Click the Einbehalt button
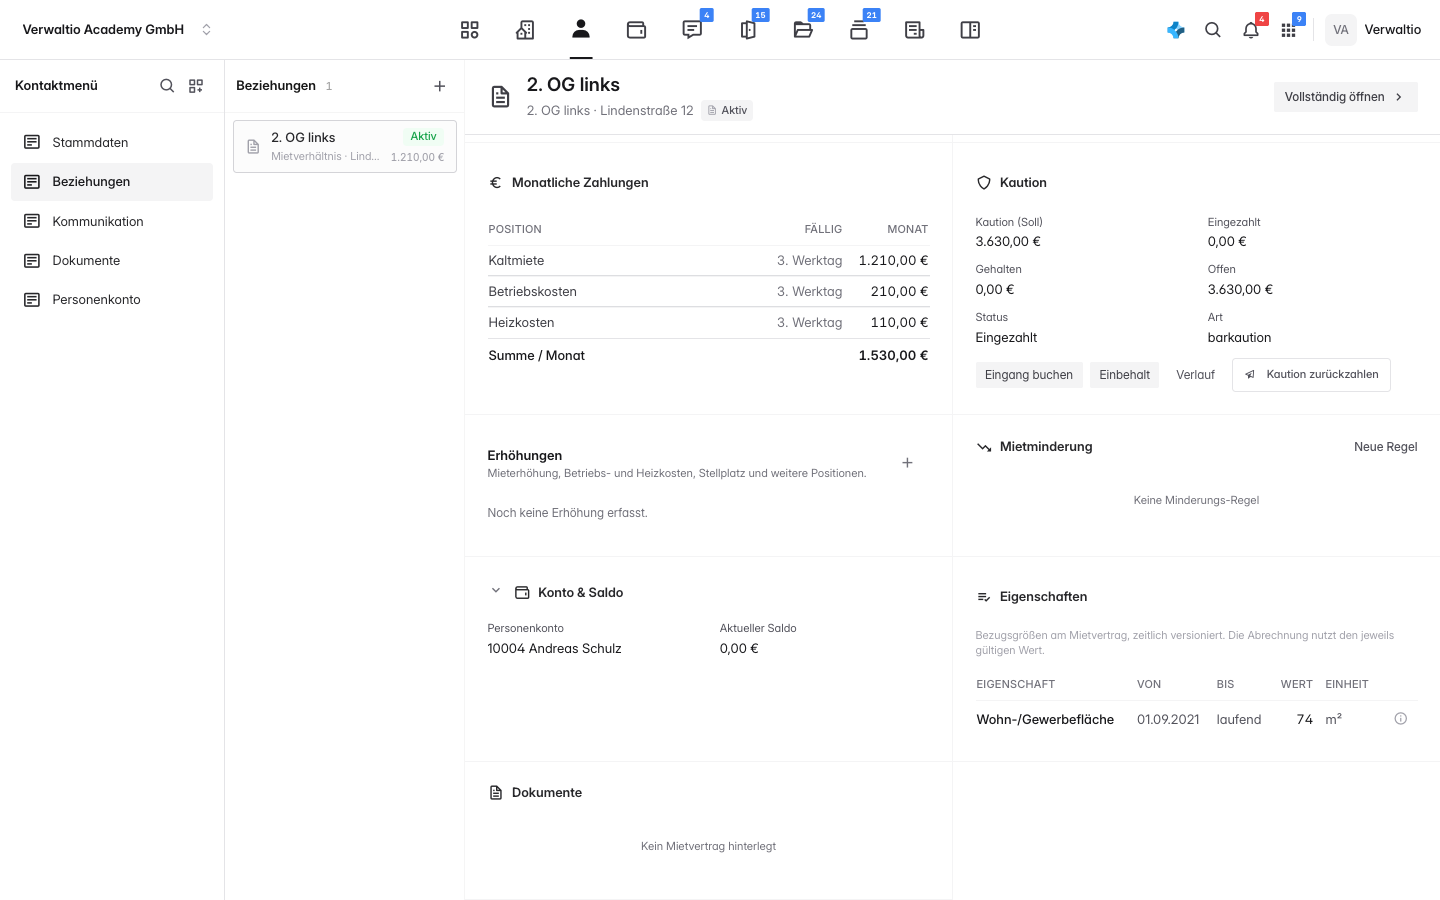Image resolution: width=1440 pixels, height=900 pixels. click(x=1124, y=375)
